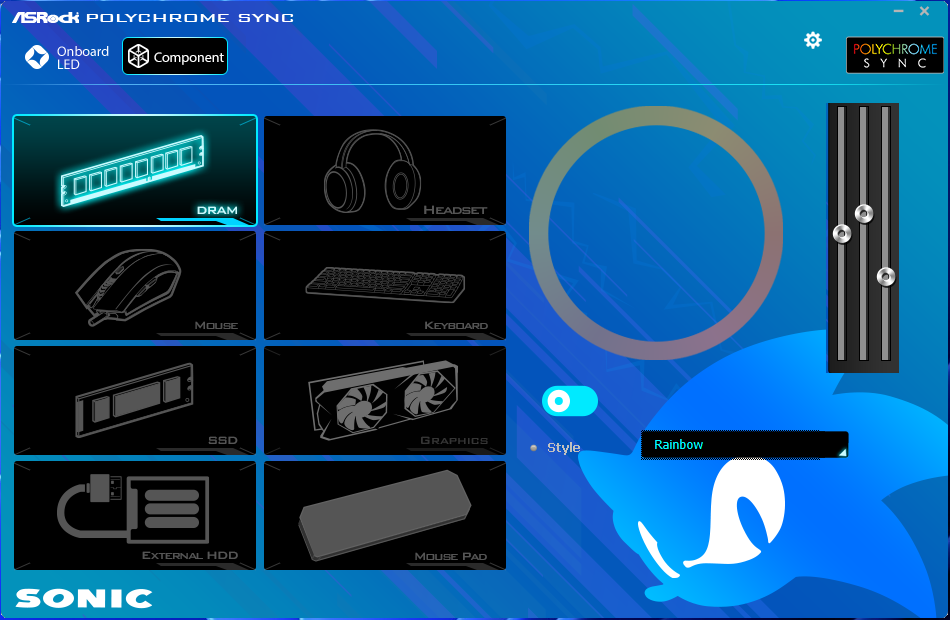Screen dimensions: 950x620
Task: Minimize the Polychrome Sync window
Action: (x=899, y=11)
